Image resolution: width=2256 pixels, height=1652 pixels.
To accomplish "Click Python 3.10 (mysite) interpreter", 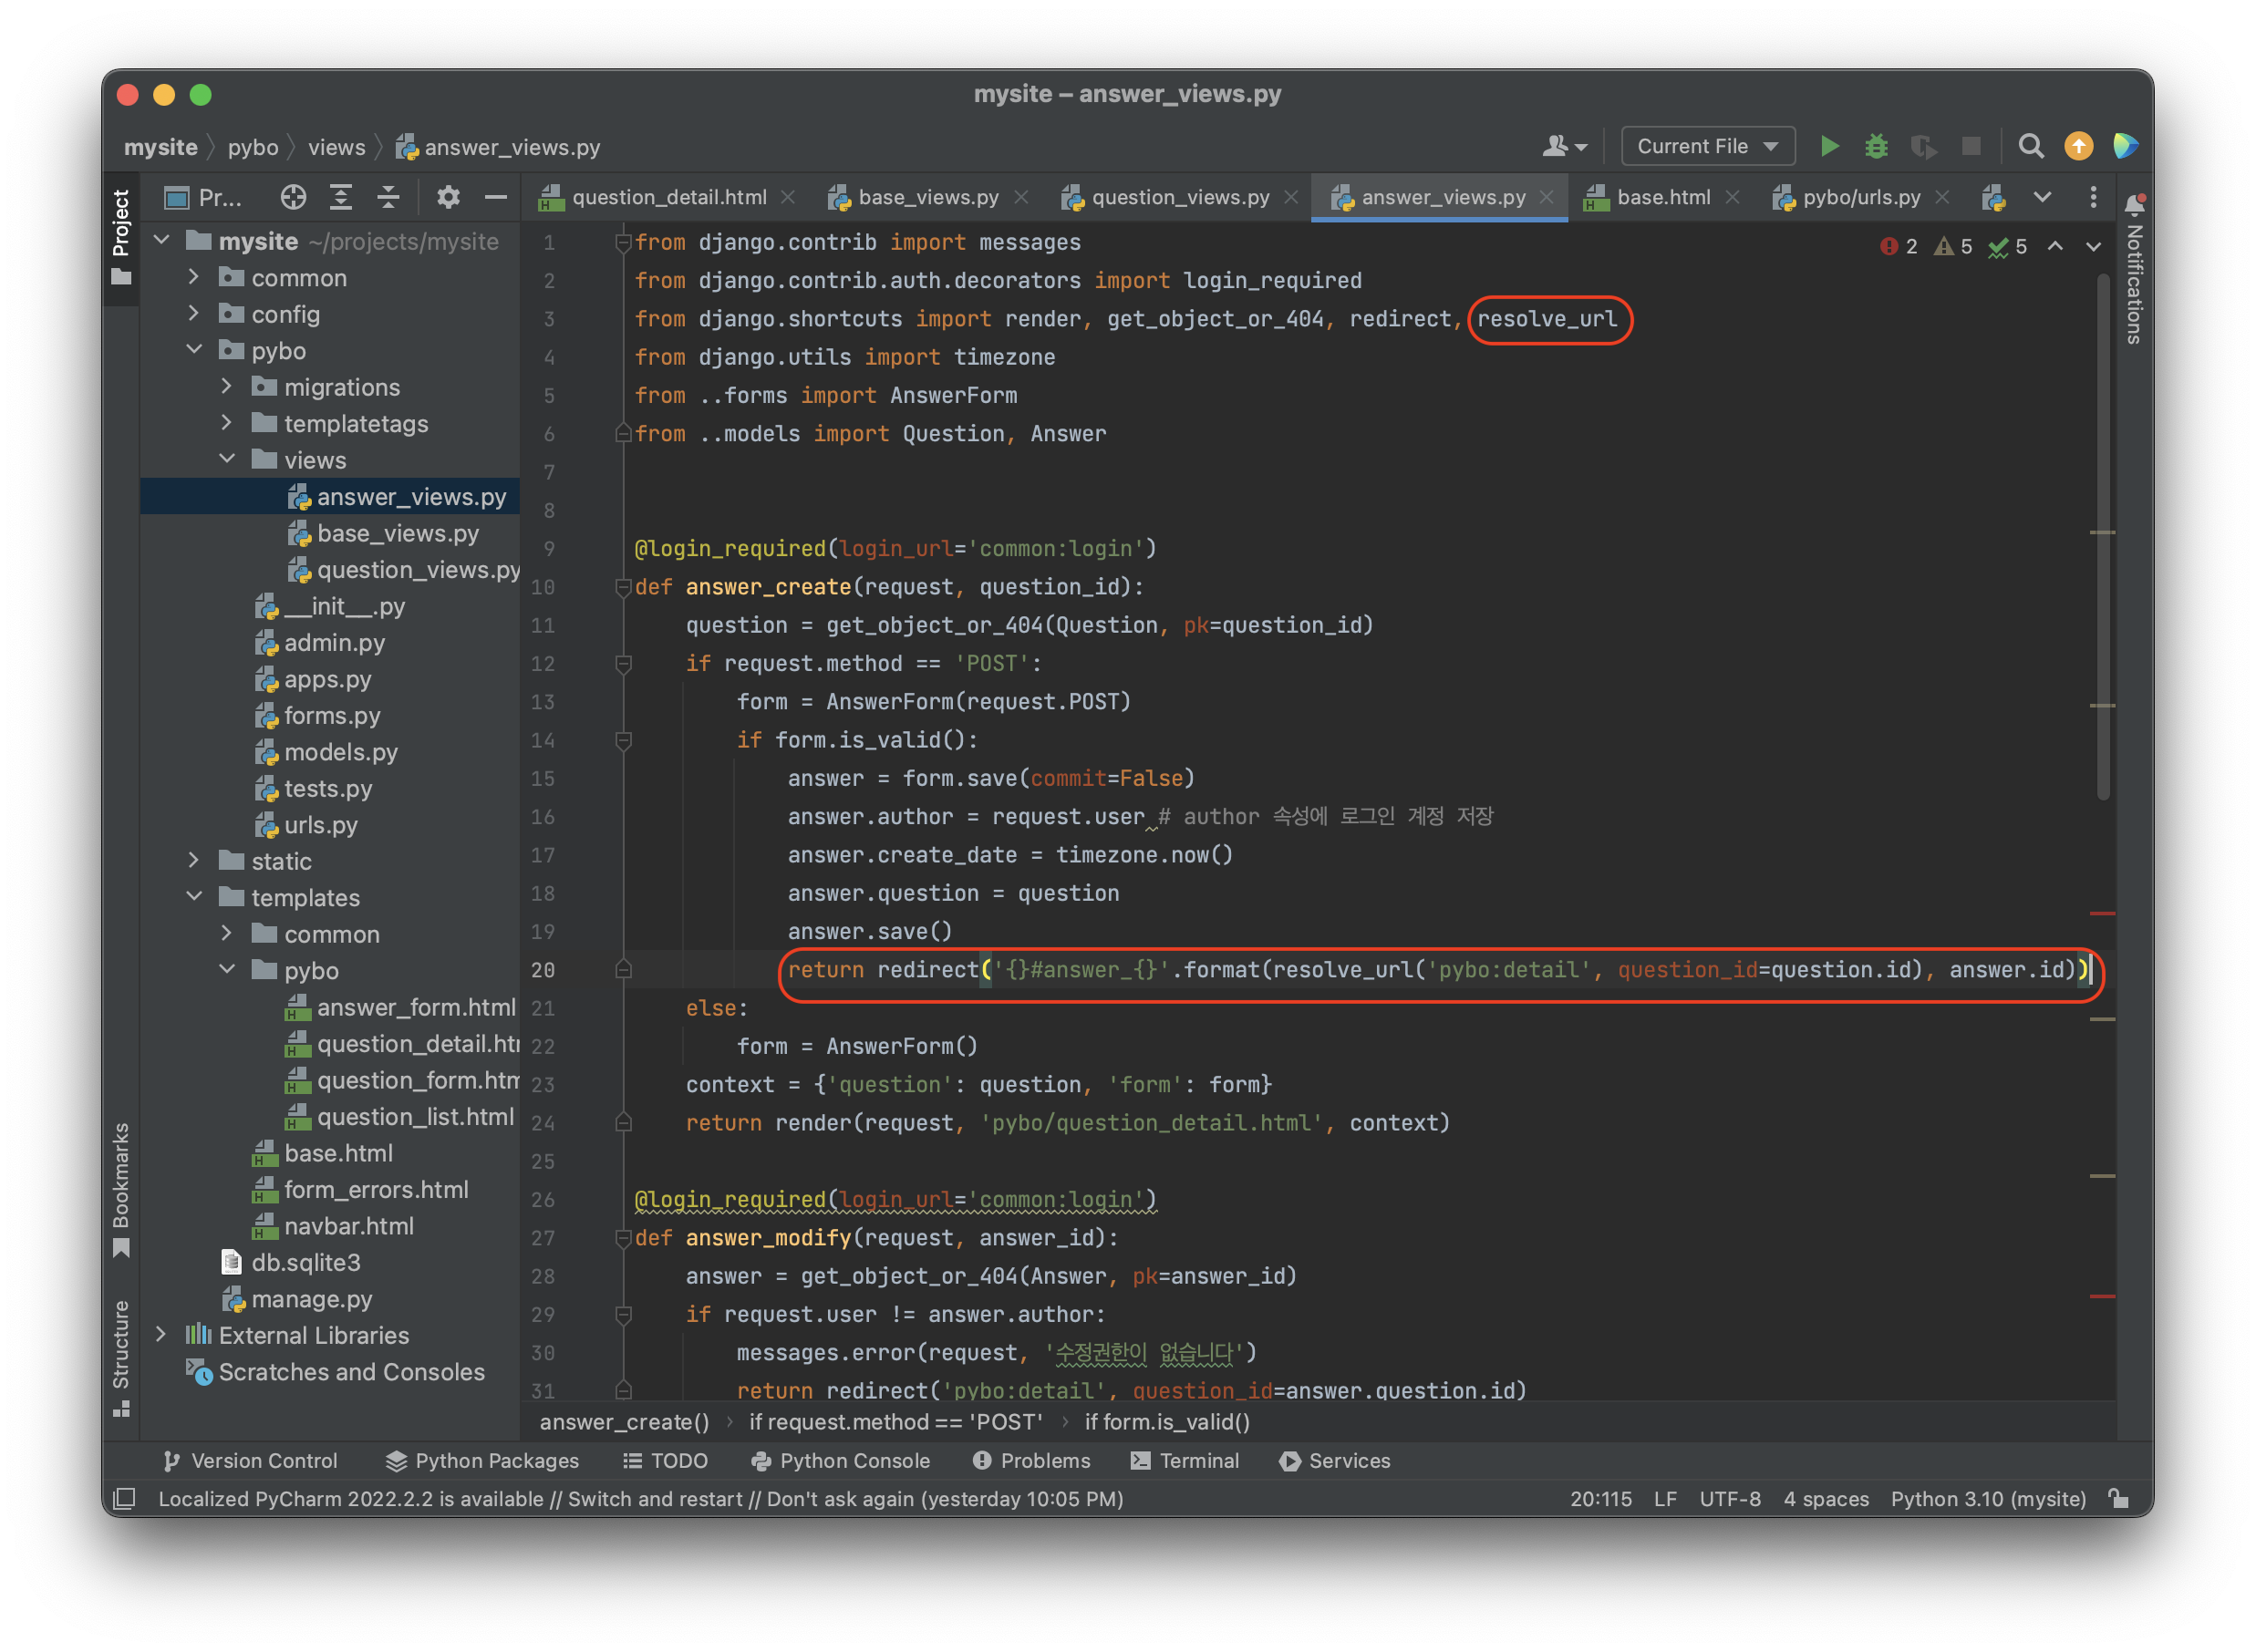I will 1987,1498.
